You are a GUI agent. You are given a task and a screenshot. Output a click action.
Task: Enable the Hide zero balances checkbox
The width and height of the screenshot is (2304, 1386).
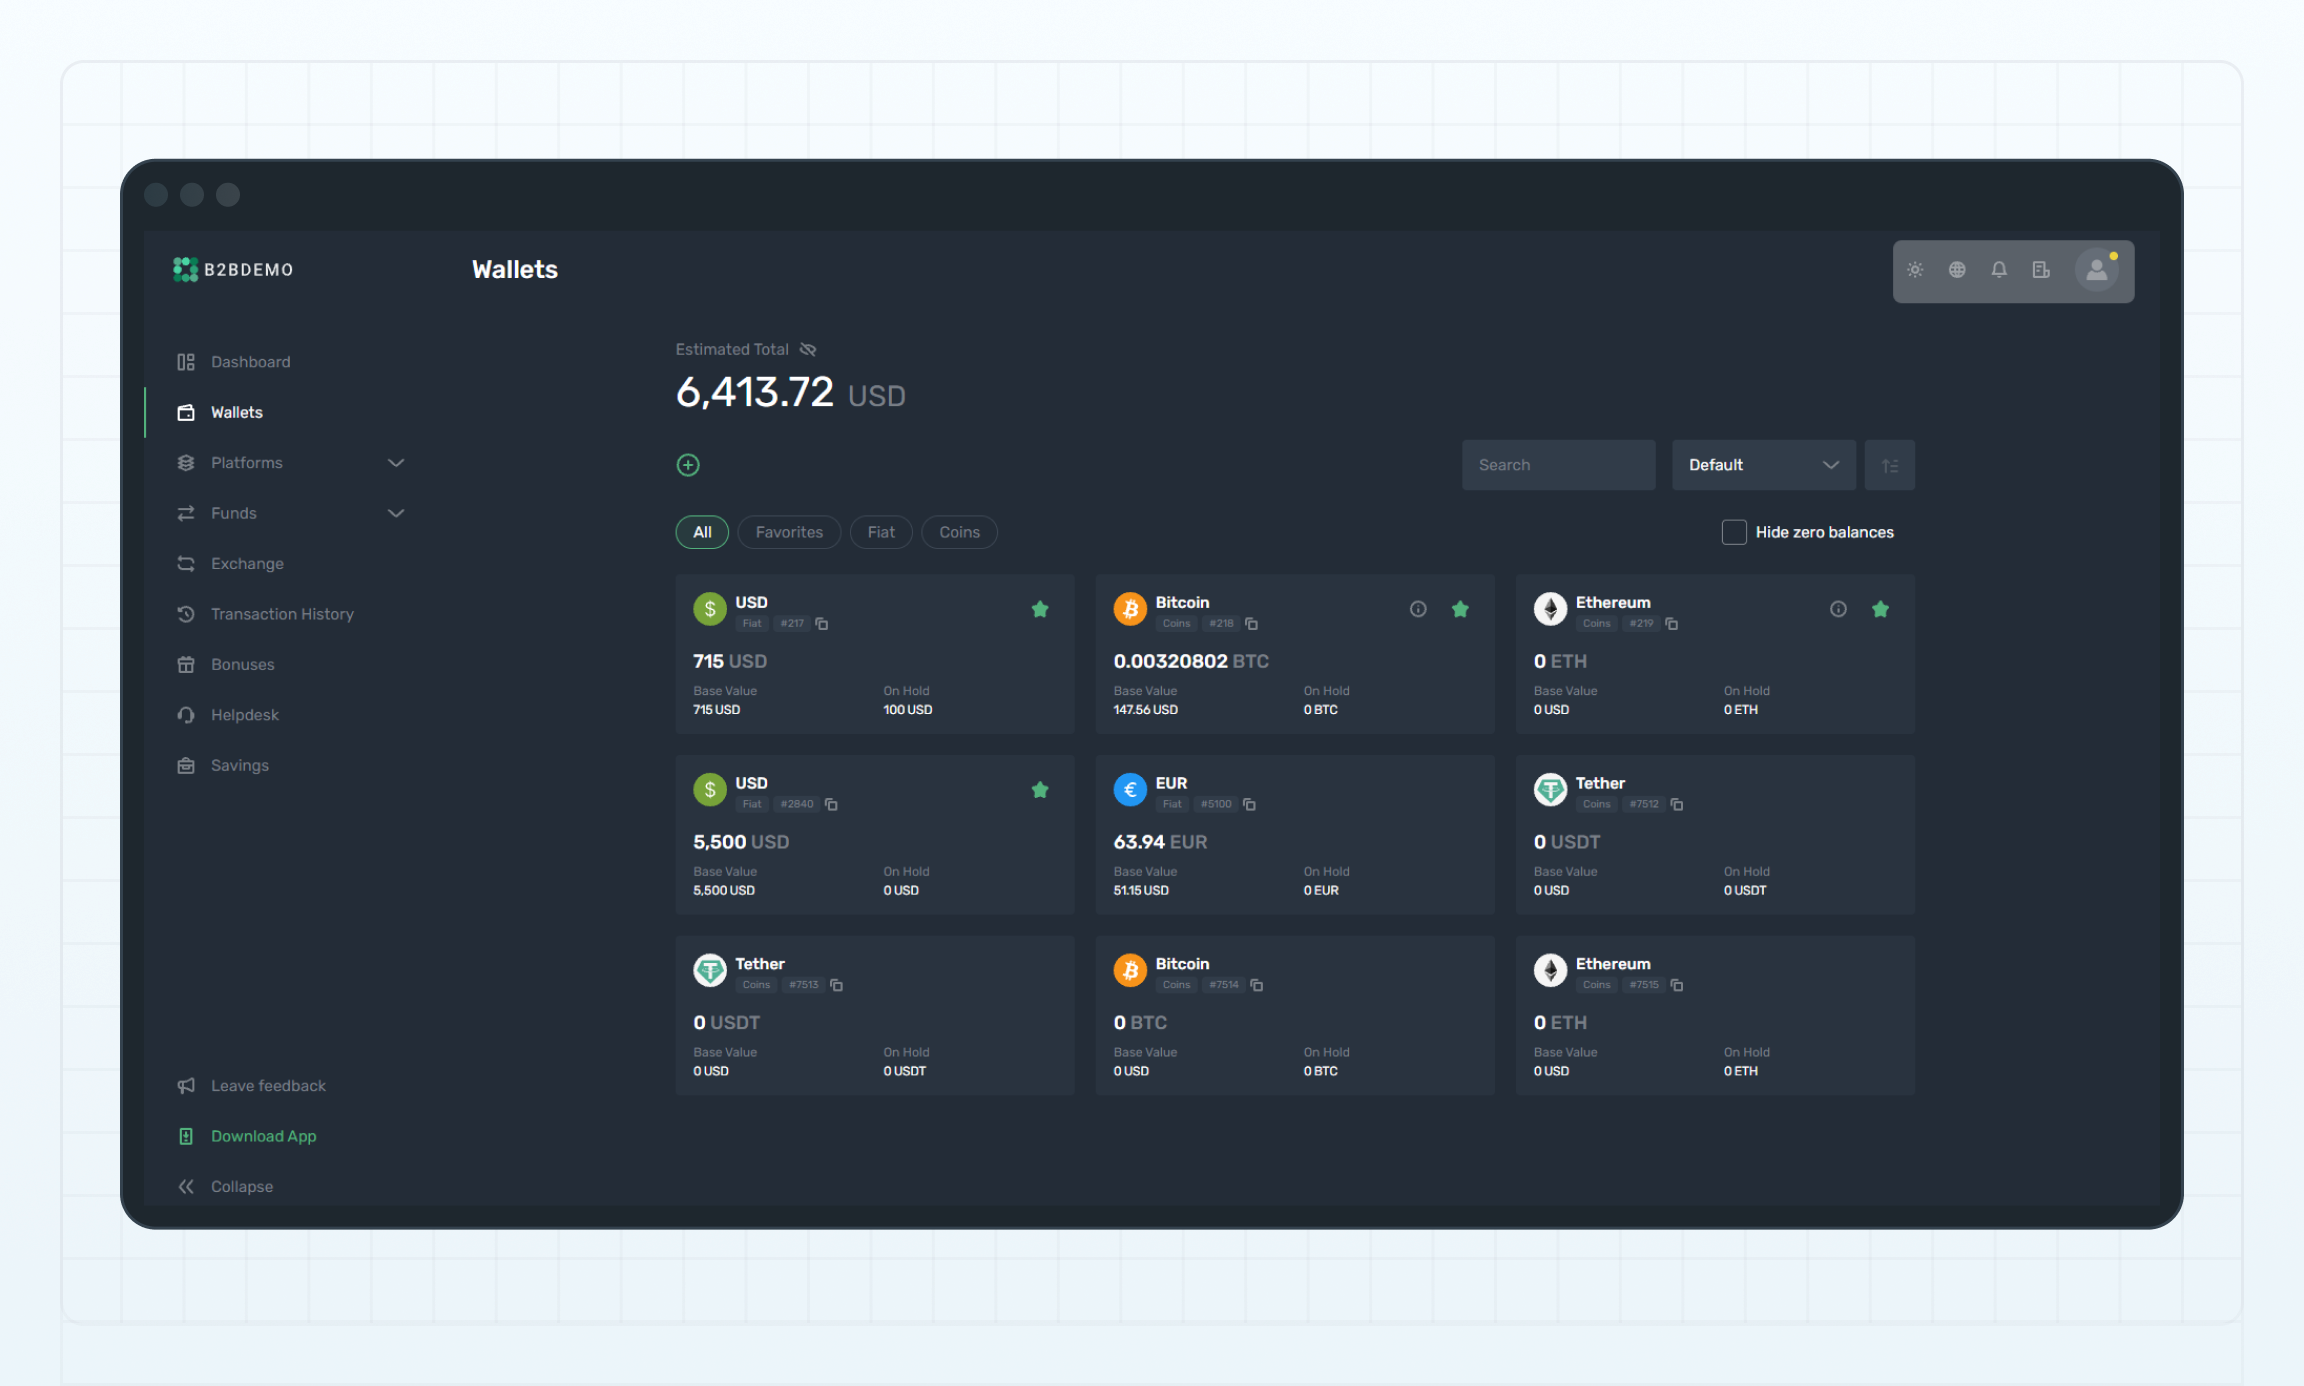[x=1734, y=532]
